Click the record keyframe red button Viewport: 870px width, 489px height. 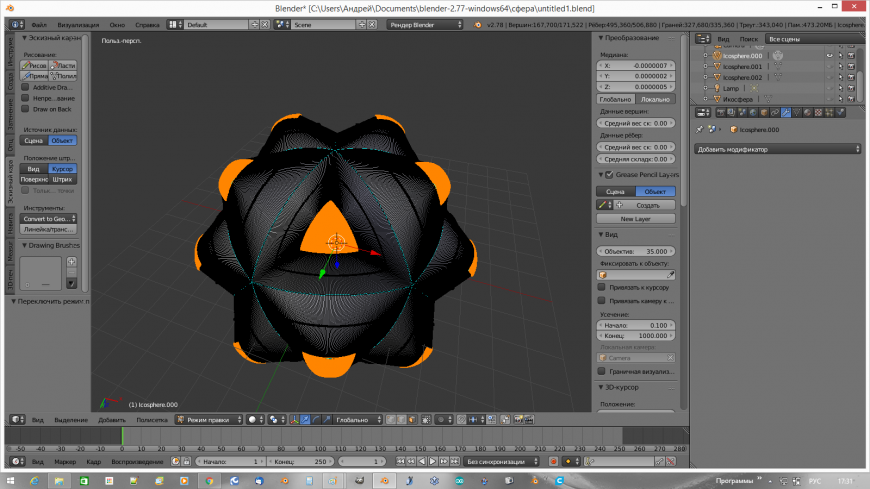tap(553, 461)
